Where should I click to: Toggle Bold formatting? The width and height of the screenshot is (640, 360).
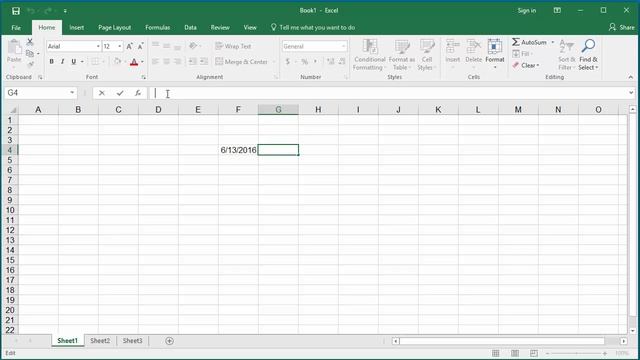pyautogui.click(x=51, y=62)
